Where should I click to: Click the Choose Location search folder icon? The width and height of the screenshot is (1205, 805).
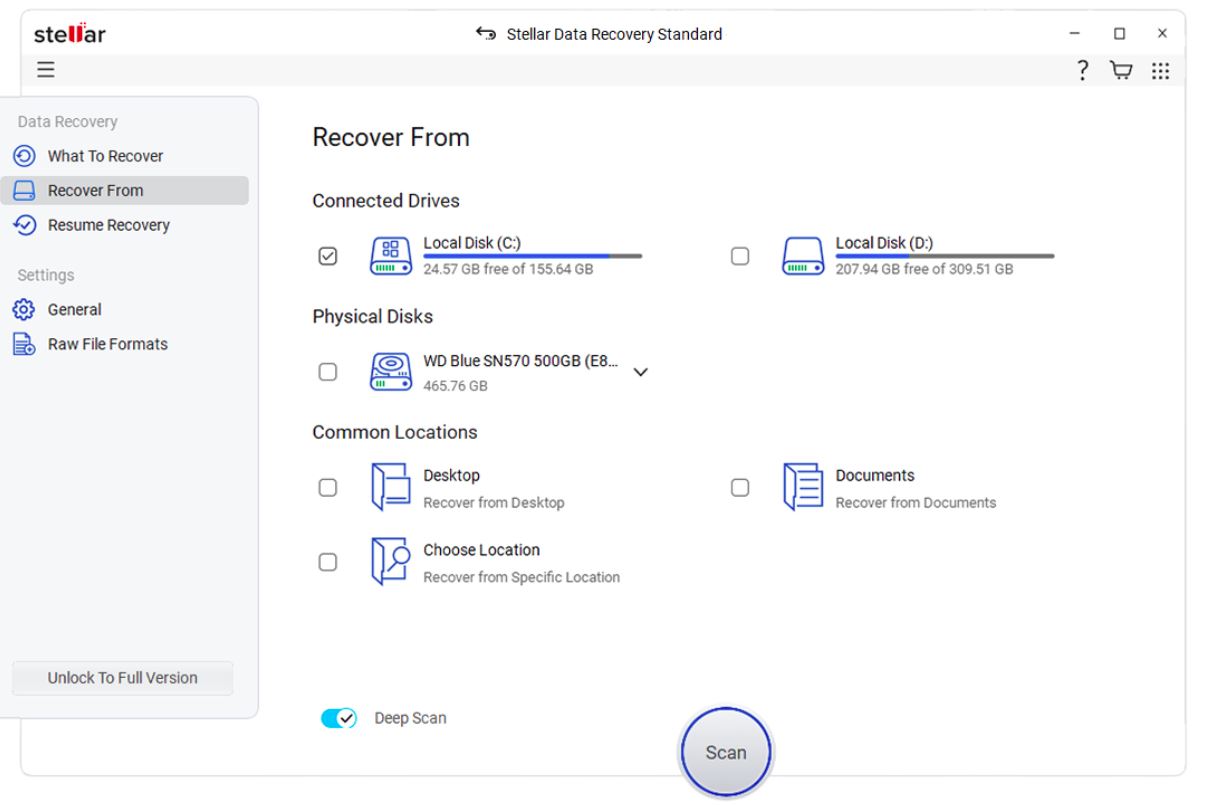[x=391, y=561]
